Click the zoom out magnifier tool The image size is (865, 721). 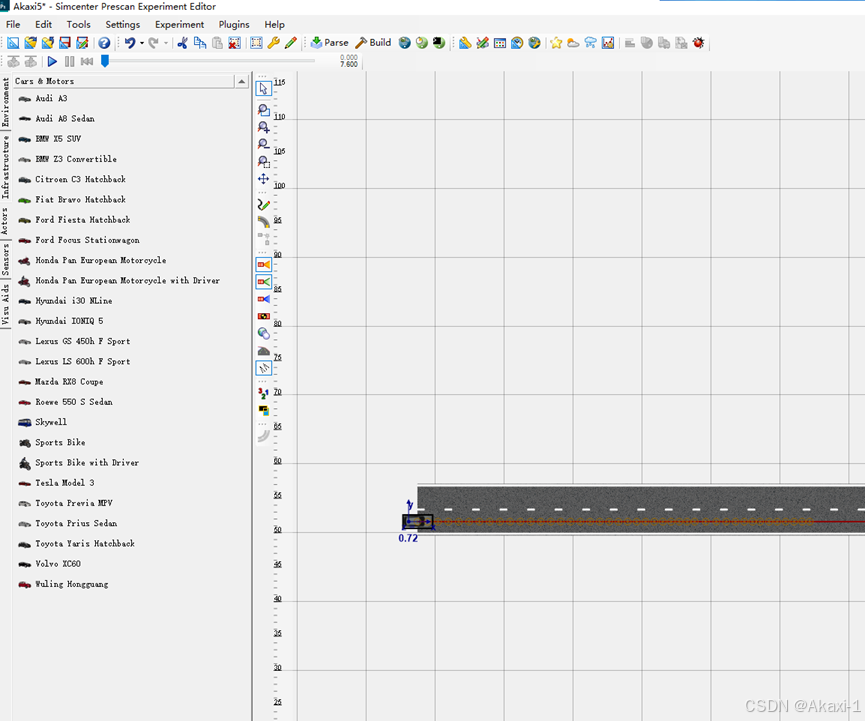pyautogui.click(x=264, y=145)
